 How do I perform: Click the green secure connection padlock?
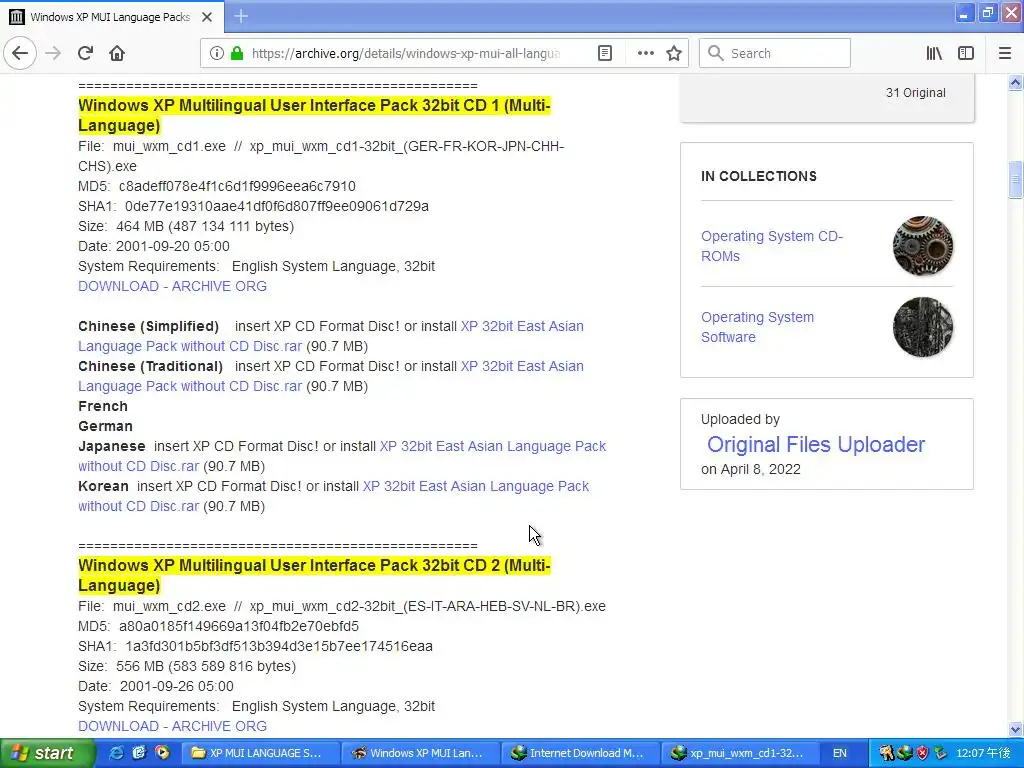tap(237, 53)
